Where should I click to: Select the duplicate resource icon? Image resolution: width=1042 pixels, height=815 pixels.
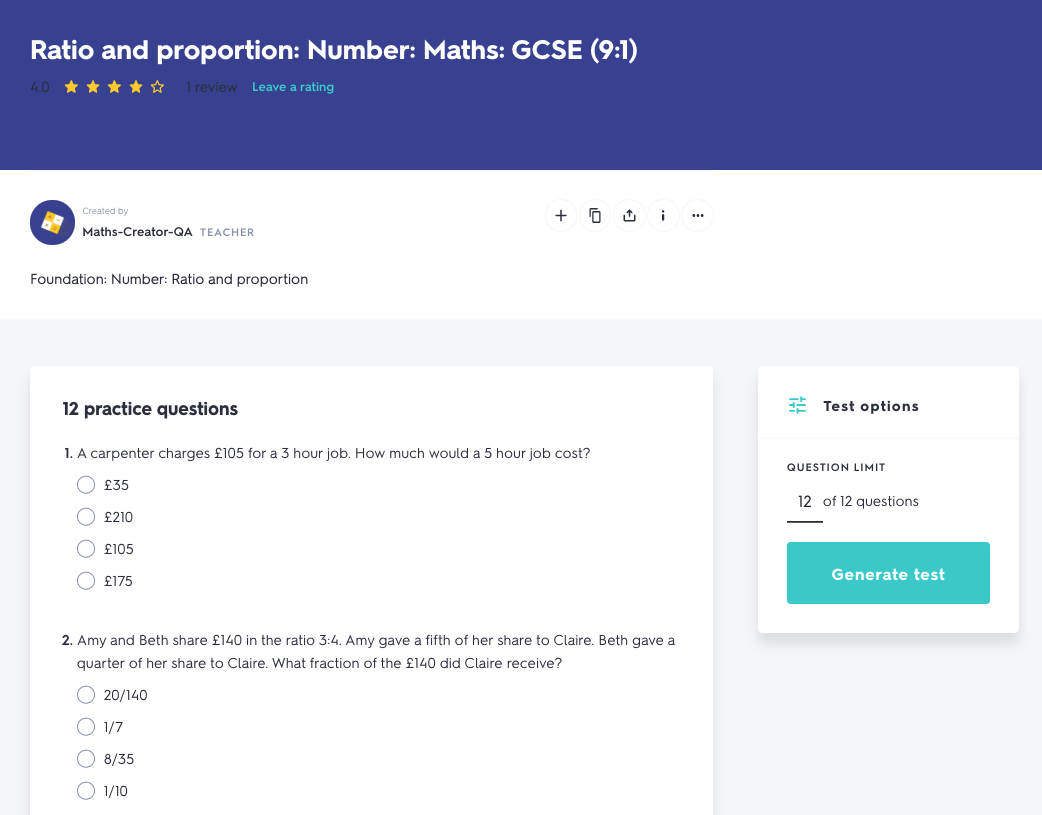(x=595, y=215)
